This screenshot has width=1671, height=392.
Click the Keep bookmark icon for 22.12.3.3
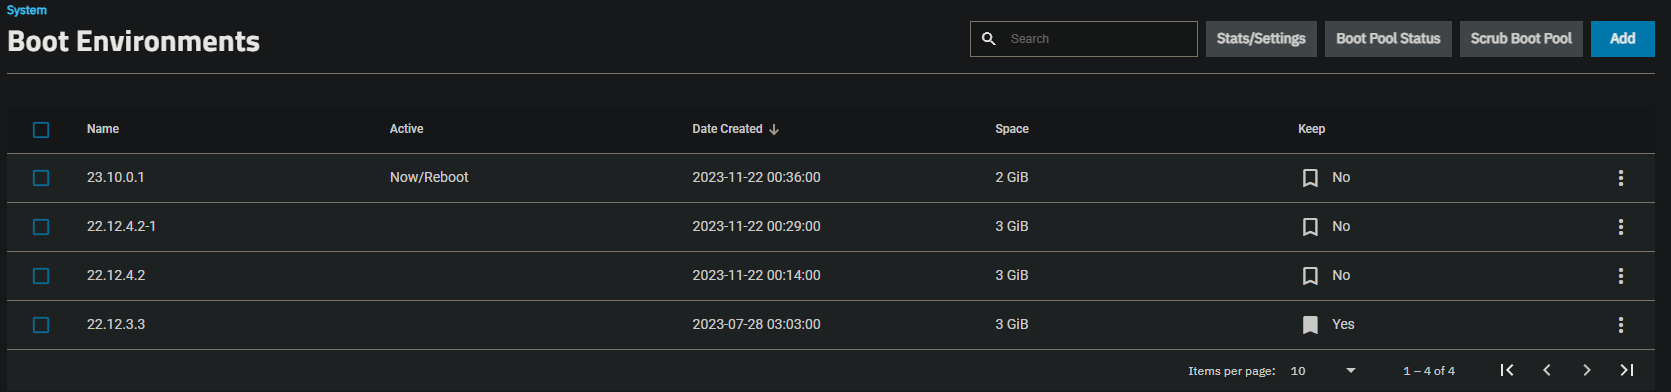coord(1310,325)
